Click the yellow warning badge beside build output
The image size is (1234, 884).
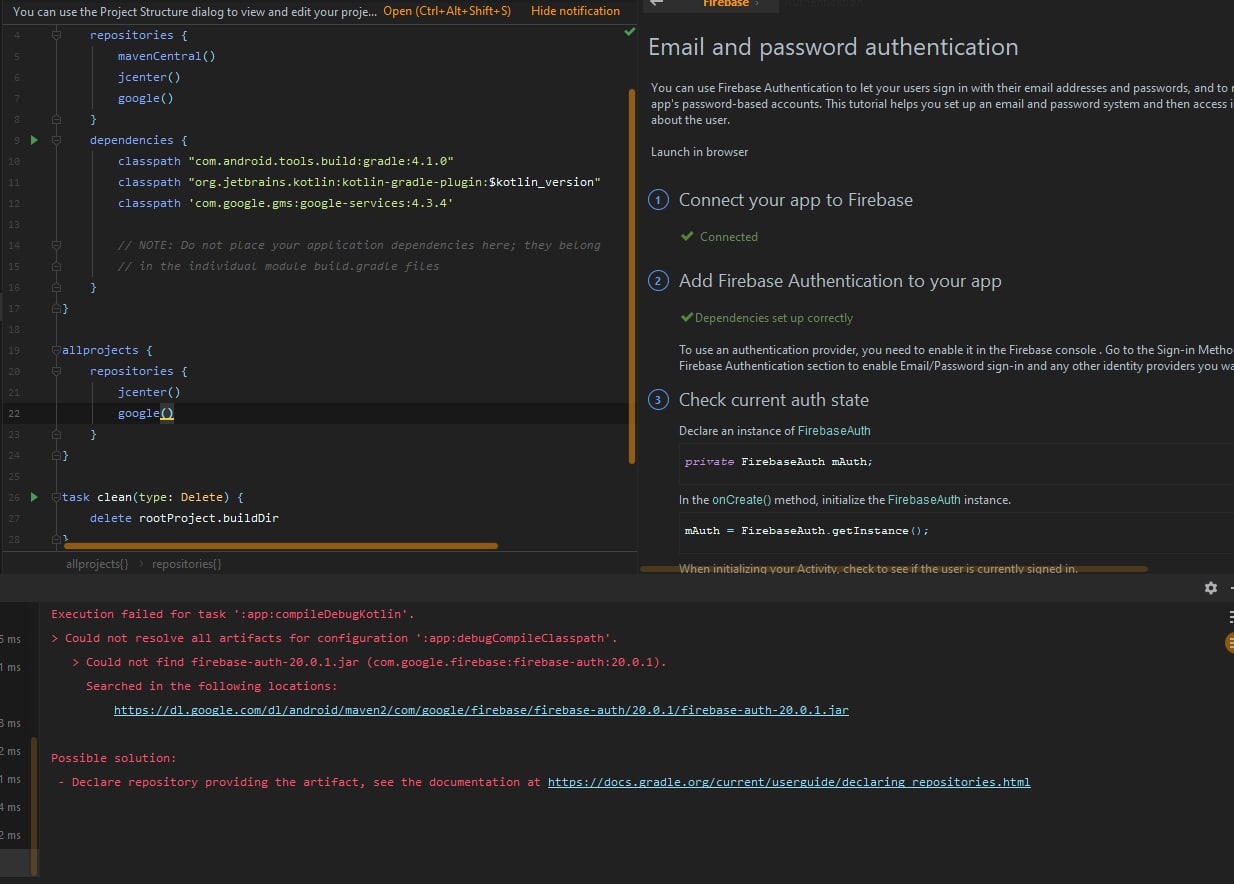(x=1229, y=643)
